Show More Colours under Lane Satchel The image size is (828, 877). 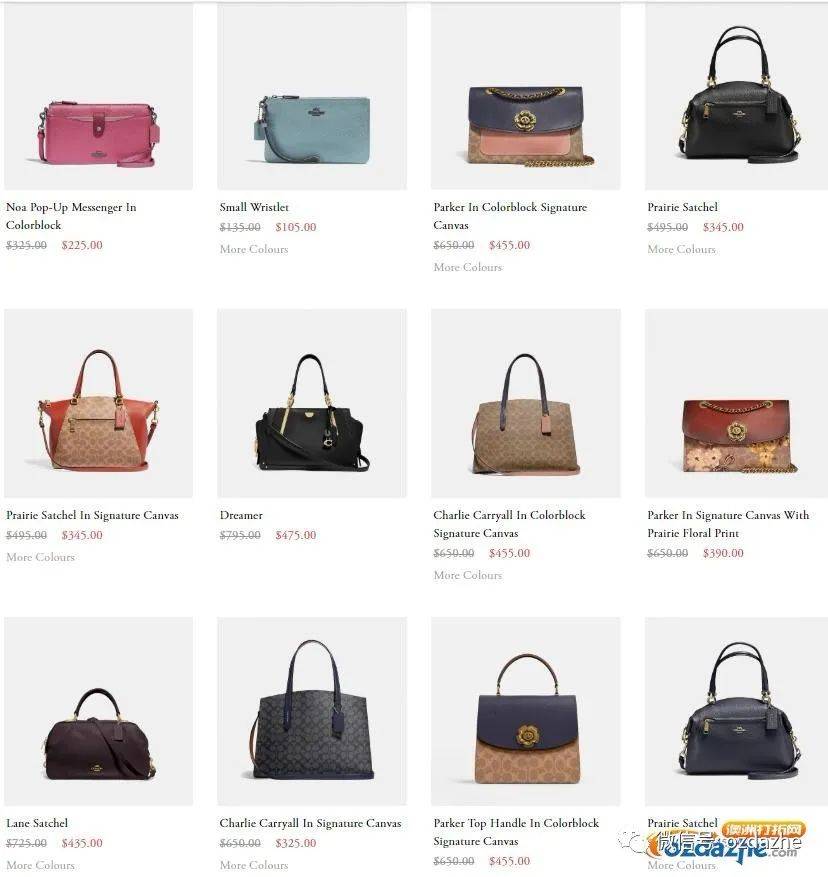40,865
